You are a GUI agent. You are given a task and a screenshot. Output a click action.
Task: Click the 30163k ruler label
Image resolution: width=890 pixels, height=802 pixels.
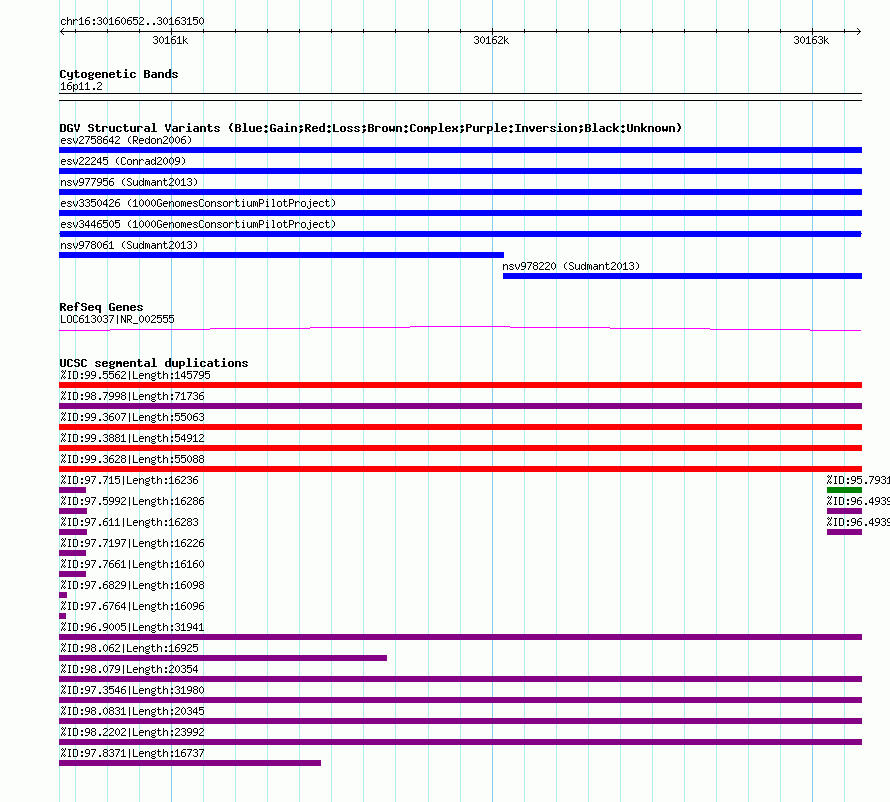tap(811, 40)
